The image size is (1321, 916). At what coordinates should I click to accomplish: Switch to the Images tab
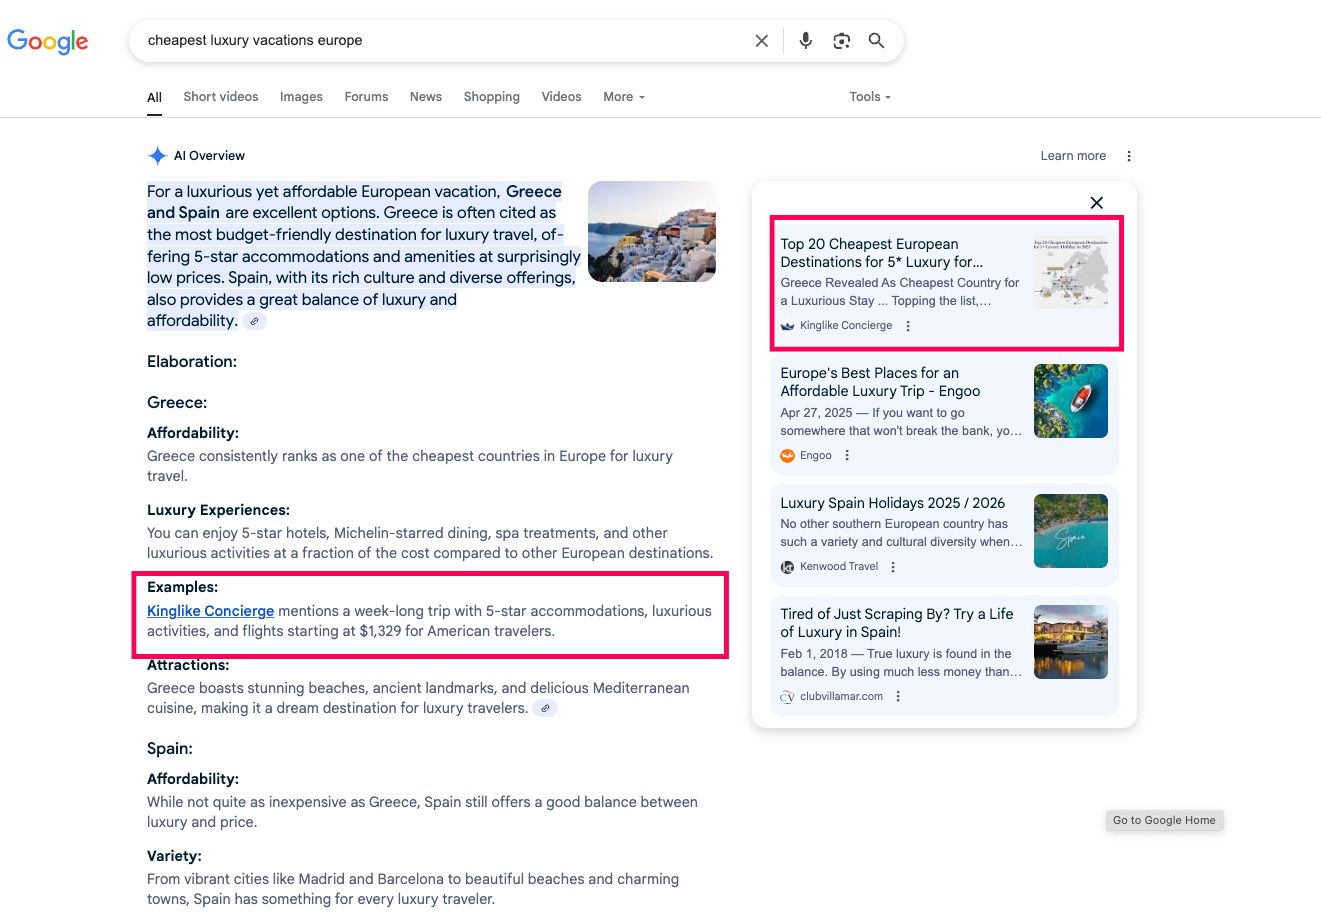[301, 97]
